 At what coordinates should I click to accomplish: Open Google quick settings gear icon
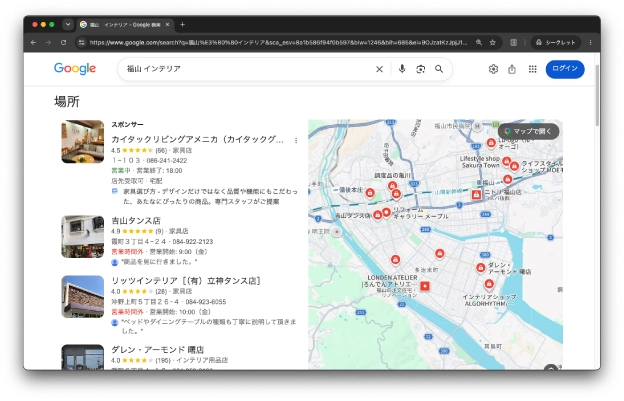pyautogui.click(x=493, y=69)
